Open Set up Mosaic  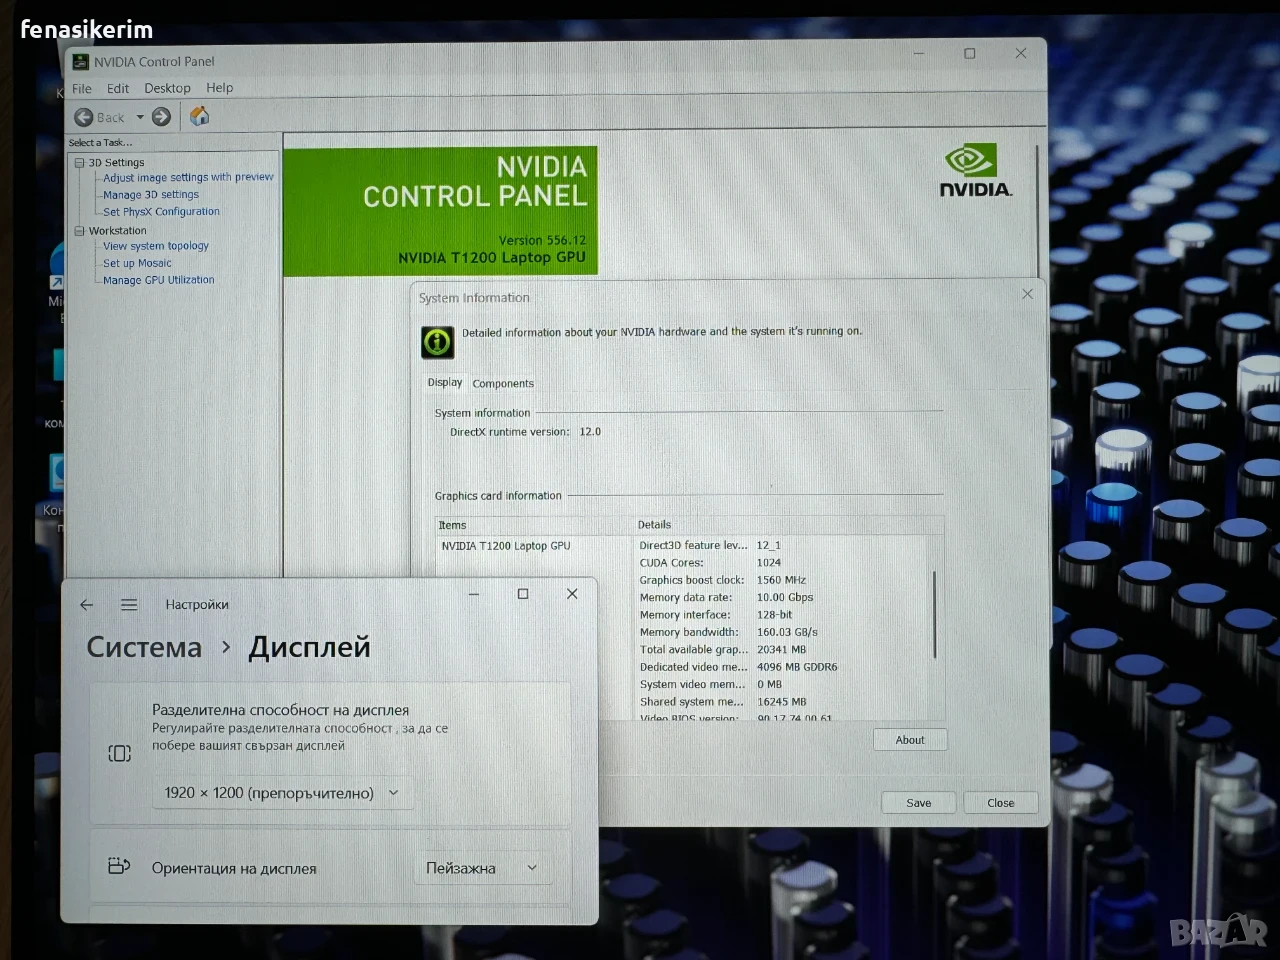coord(137,263)
